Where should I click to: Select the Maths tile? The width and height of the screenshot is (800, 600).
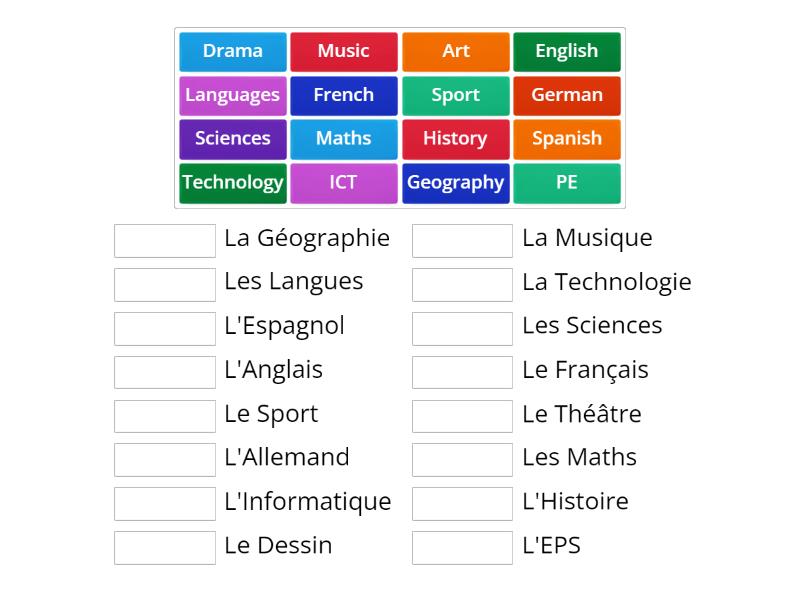[x=344, y=139]
